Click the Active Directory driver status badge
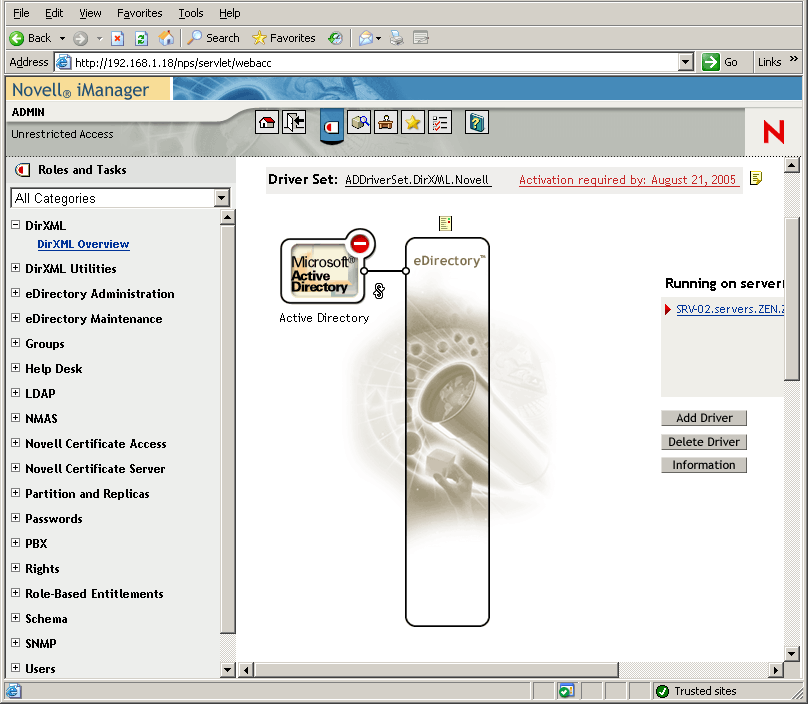The height and width of the screenshot is (704, 808). tap(359, 243)
